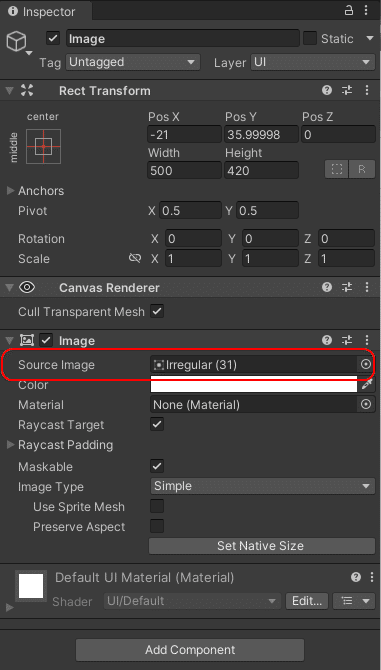Click the color eyedropper icon
This screenshot has width=381, height=670.
tap(367, 385)
